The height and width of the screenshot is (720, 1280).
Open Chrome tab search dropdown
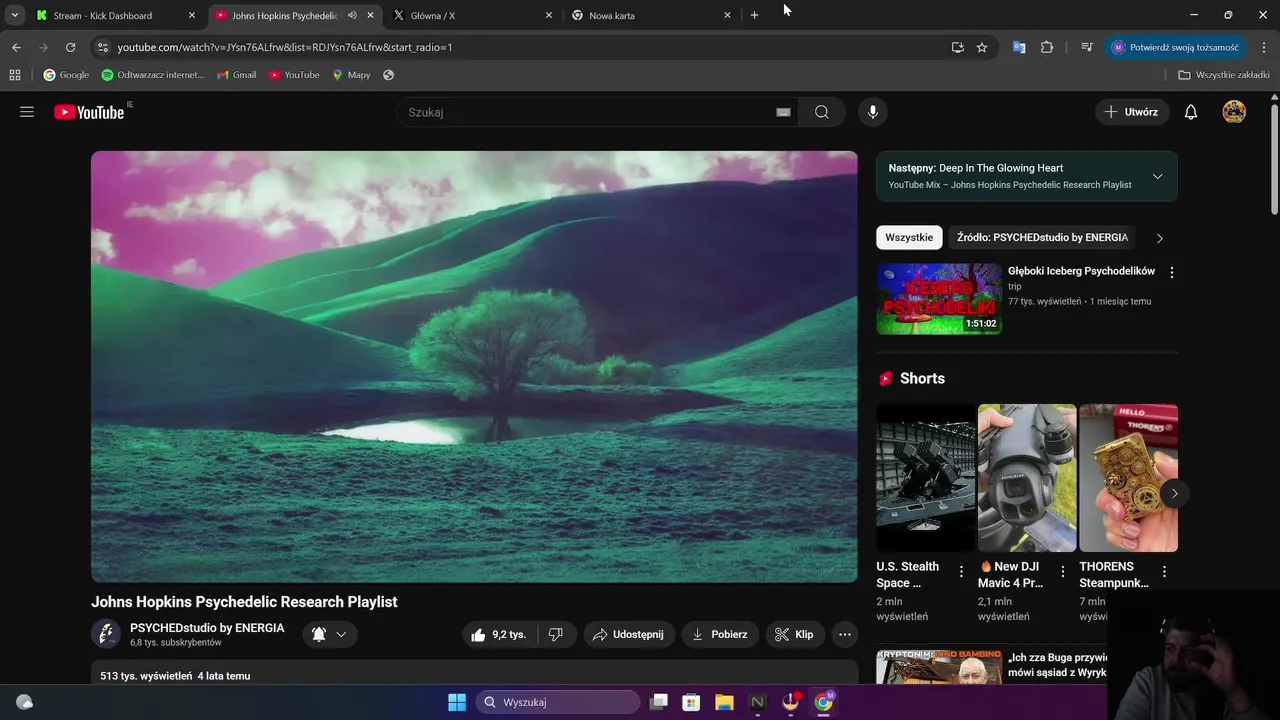click(14, 15)
